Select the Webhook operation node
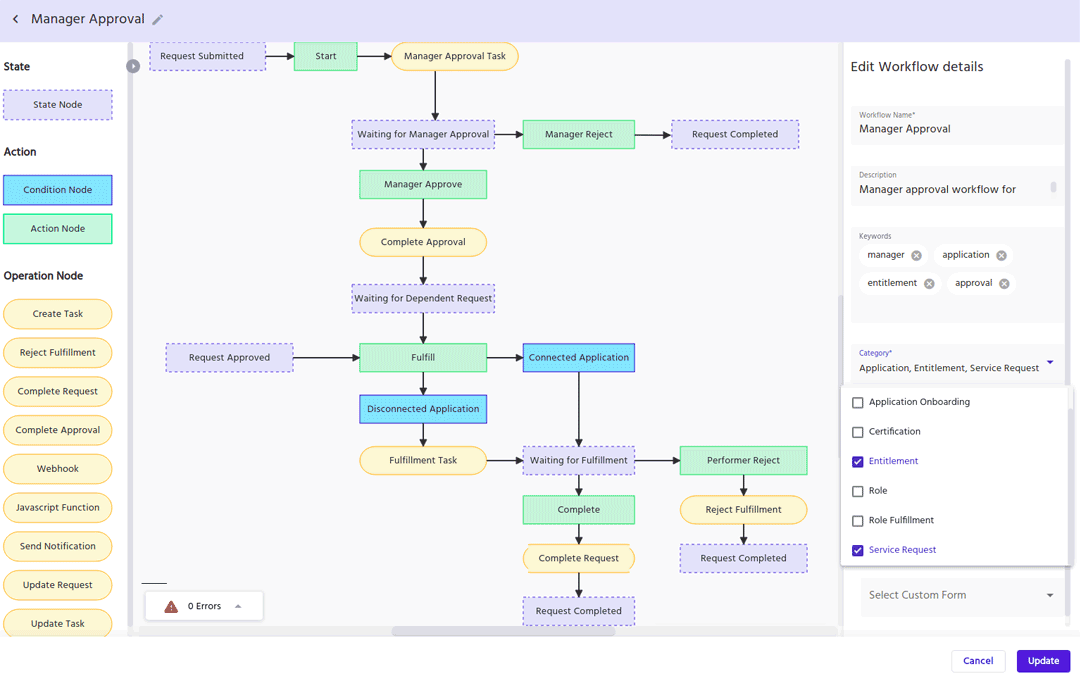 [58, 469]
